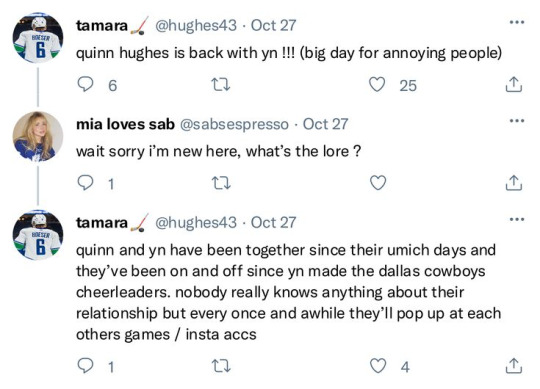Share mia loves sab's tweet
540x389 pixels.
tap(513, 183)
